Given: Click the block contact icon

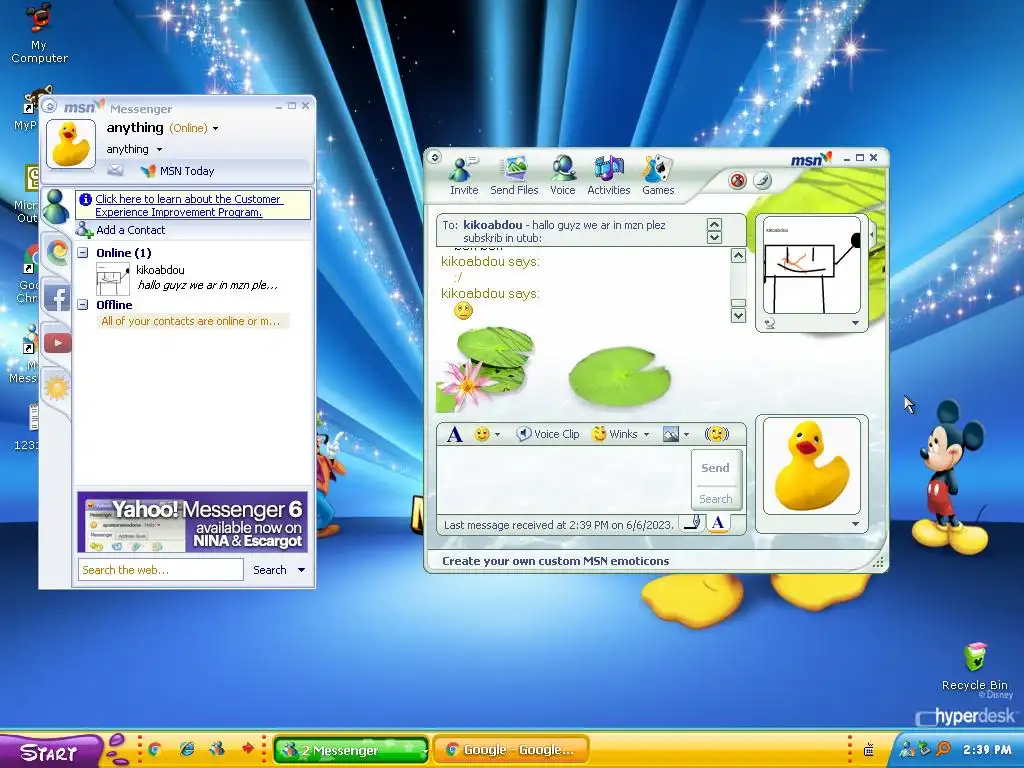Looking at the screenshot, I should [737, 180].
